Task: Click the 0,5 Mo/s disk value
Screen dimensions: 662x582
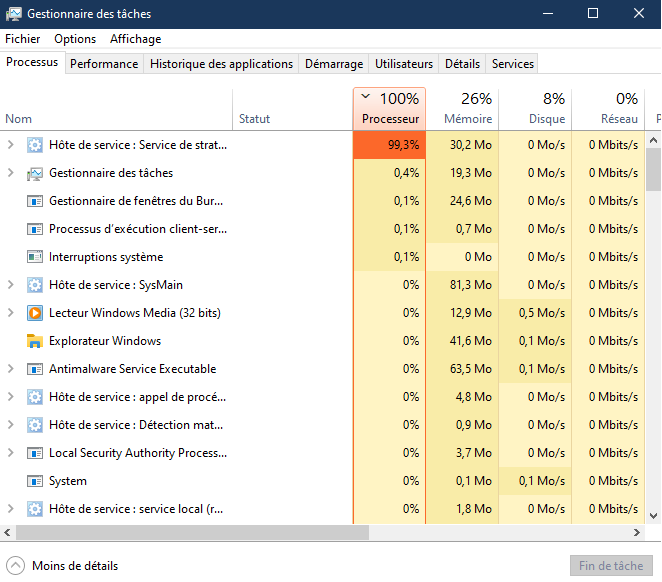Action: (542, 313)
